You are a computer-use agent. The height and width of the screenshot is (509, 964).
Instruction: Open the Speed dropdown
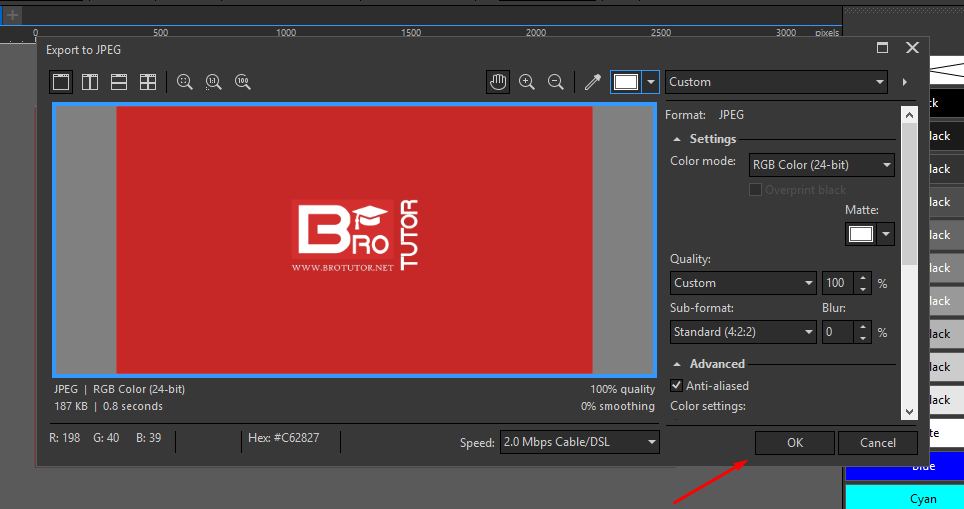[580, 442]
